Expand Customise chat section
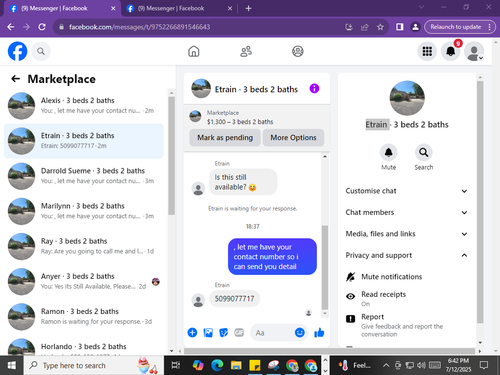The height and width of the screenshot is (375, 500). 406,191
